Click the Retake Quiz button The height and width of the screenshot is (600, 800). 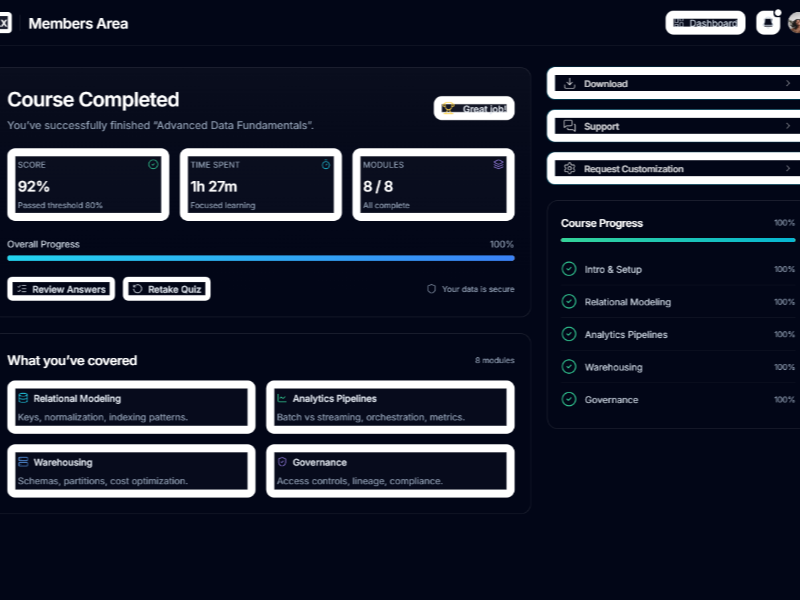pos(167,289)
